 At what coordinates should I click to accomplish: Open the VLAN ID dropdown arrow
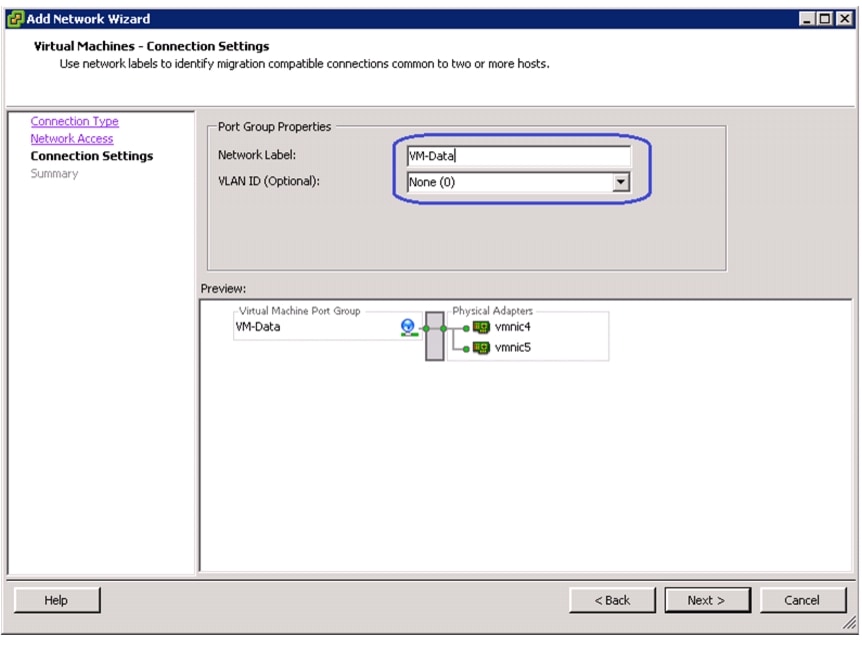coord(621,182)
